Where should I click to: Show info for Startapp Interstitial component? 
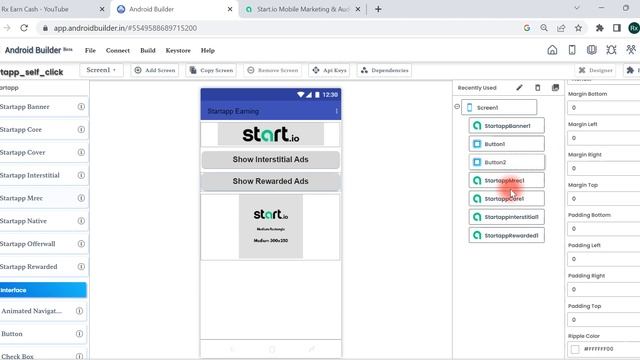click(x=81, y=175)
